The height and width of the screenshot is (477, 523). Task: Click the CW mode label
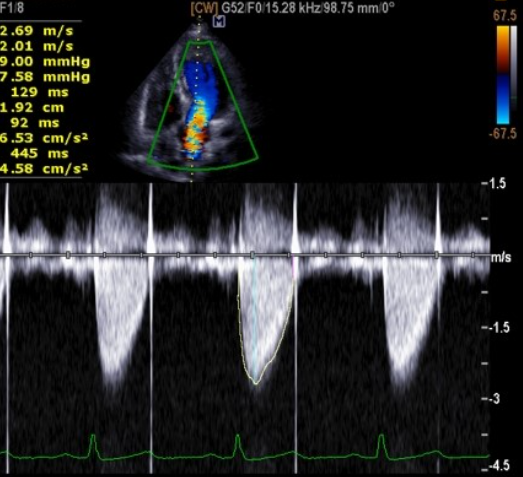[x=204, y=7]
